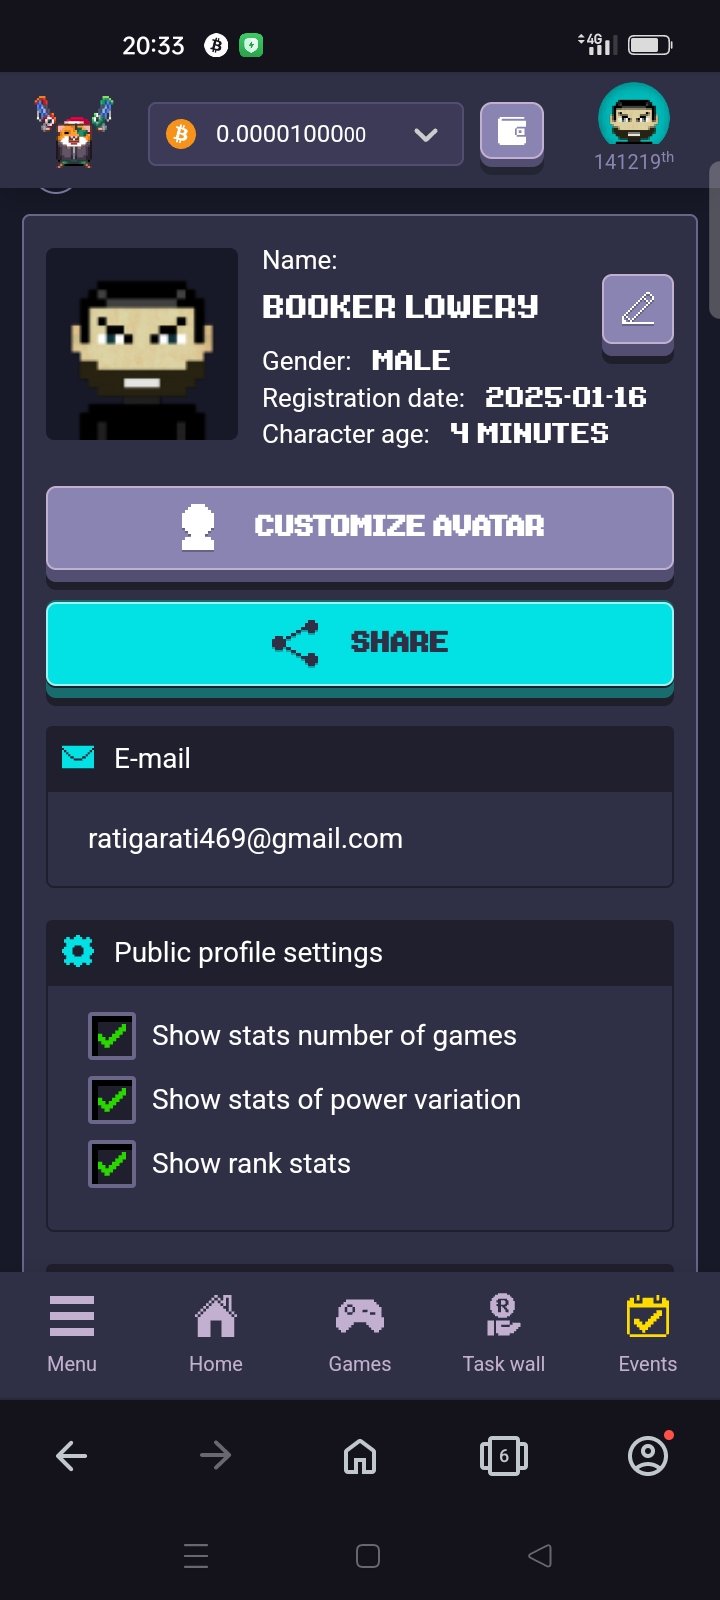The image size is (720, 1600).
Task: Open the site logo mascot icon
Action: (x=75, y=132)
